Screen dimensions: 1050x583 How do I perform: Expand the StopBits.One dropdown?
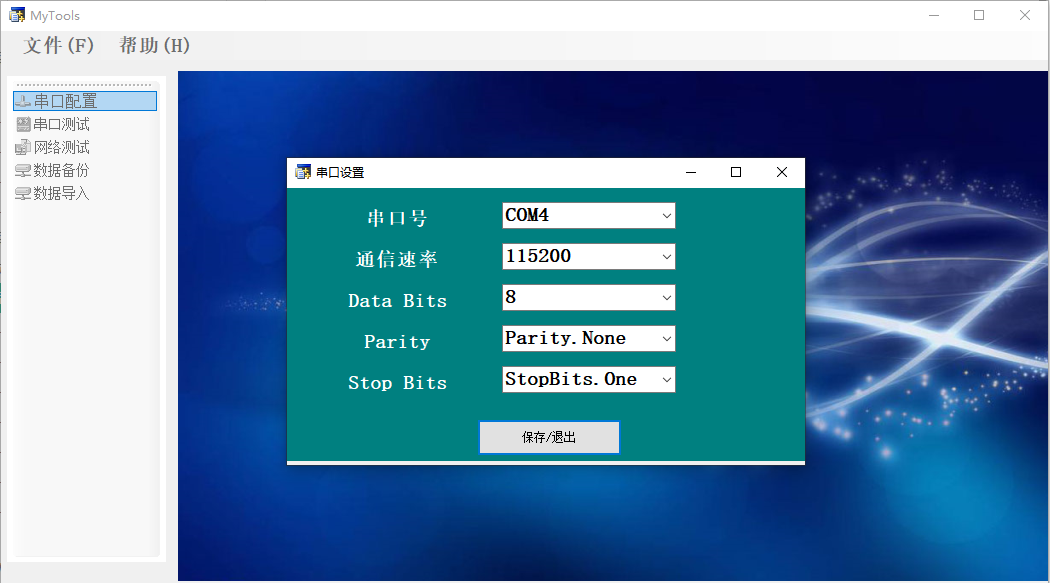(665, 379)
